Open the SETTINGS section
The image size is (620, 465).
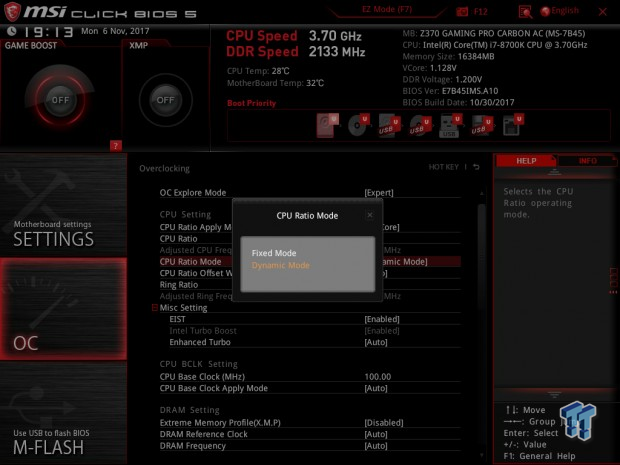[x=63, y=206]
